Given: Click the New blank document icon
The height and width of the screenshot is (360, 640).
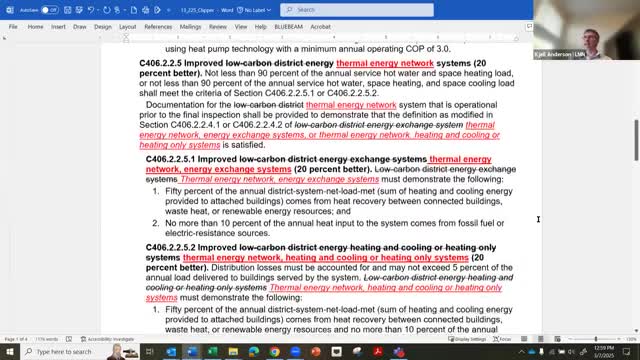Looking at the screenshot, I should tap(133, 10).
